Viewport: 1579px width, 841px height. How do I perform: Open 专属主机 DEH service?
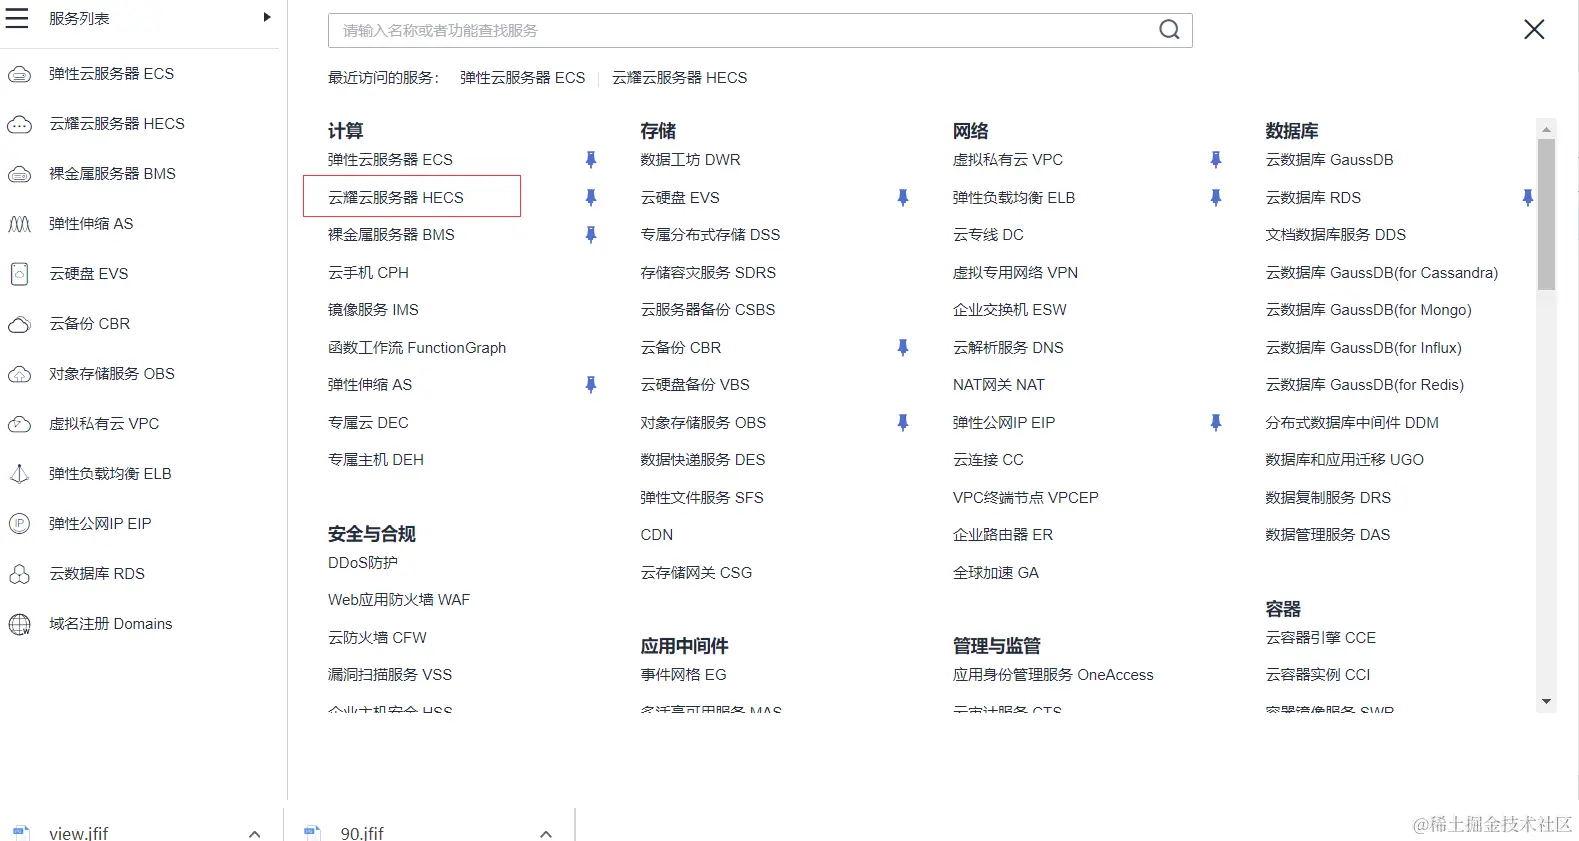coord(376,460)
